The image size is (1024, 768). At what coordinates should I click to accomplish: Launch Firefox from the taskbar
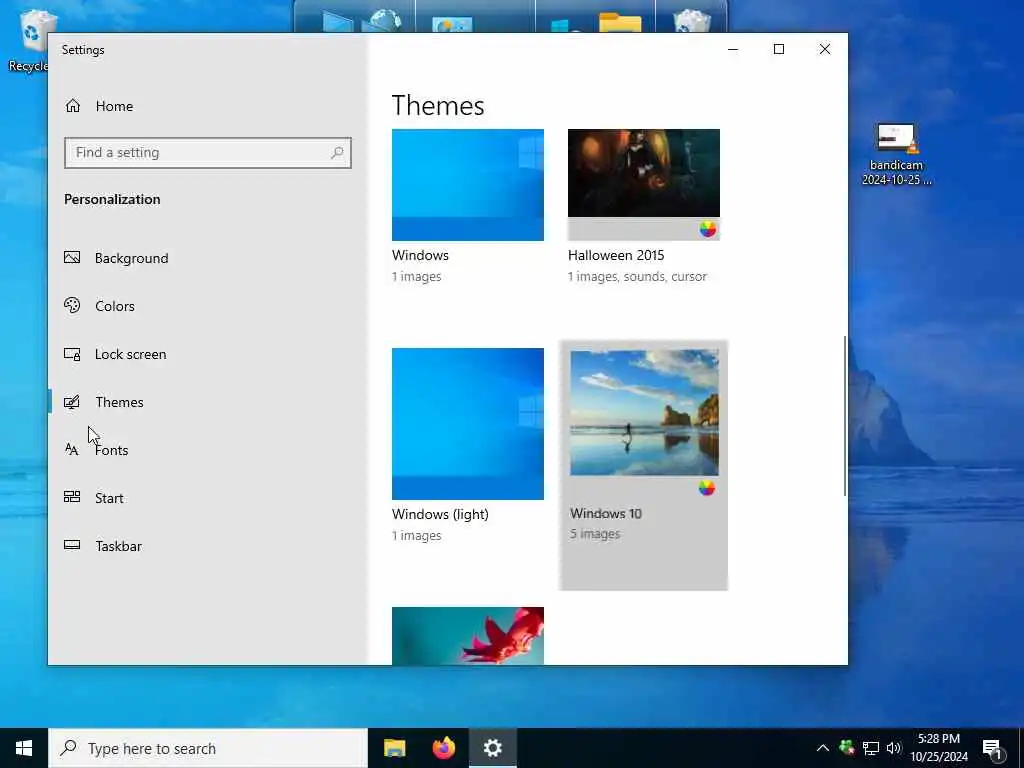click(x=444, y=748)
